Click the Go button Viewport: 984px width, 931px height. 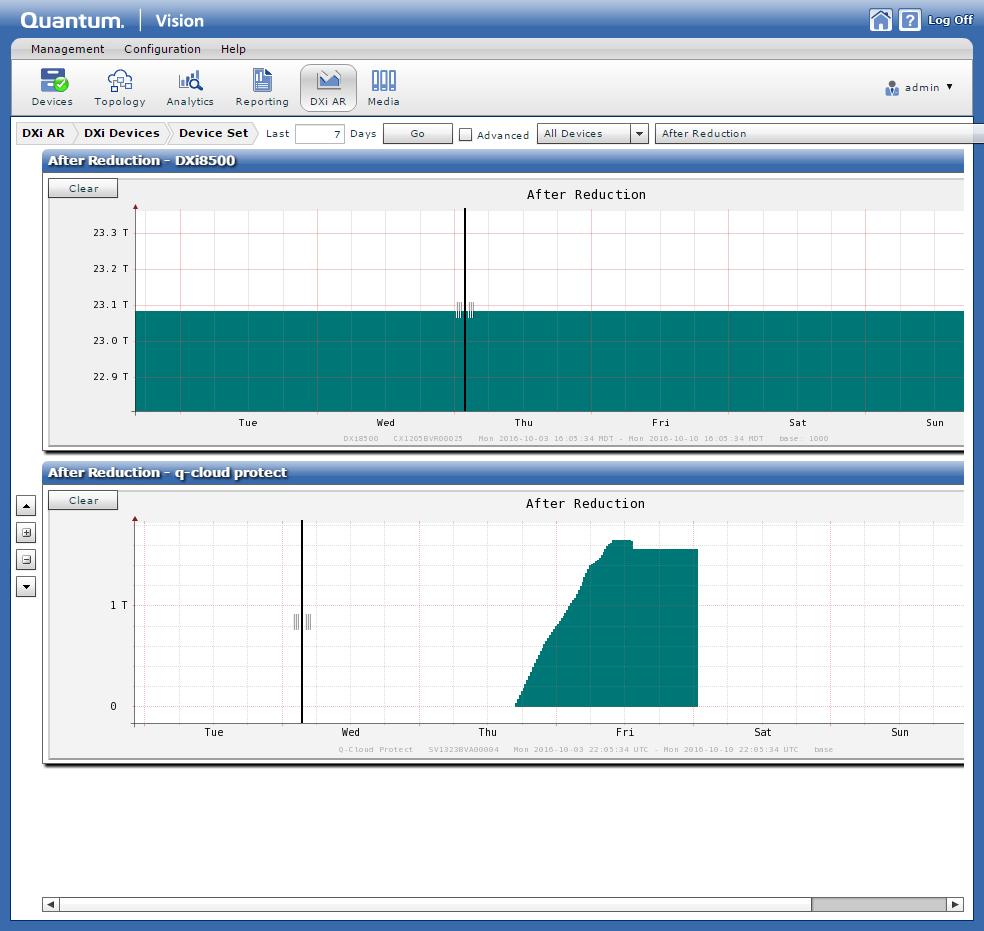[x=417, y=134]
